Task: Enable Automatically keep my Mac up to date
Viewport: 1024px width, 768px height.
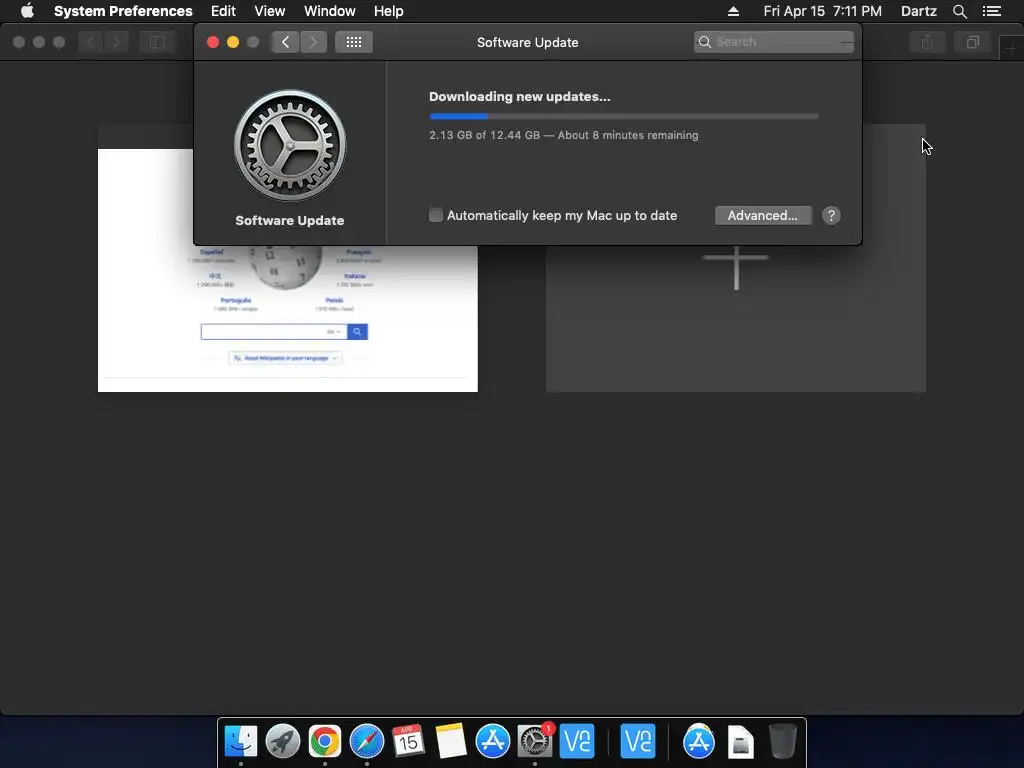Action: [436, 215]
